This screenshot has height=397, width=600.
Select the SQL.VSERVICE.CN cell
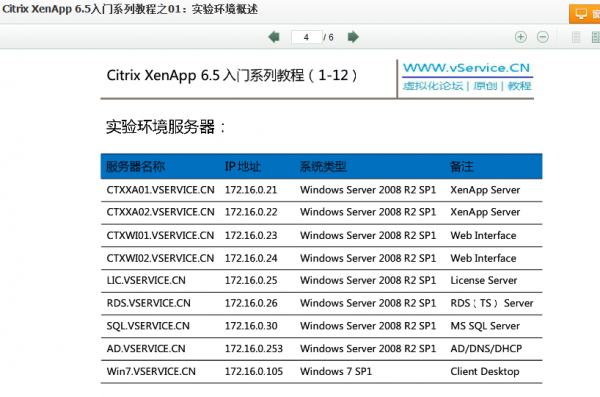148,326
